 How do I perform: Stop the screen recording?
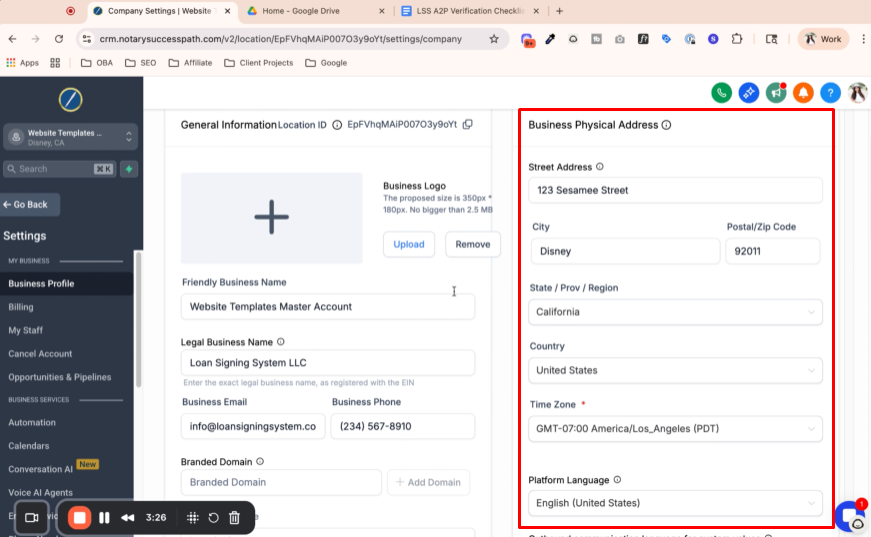pos(79,518)
